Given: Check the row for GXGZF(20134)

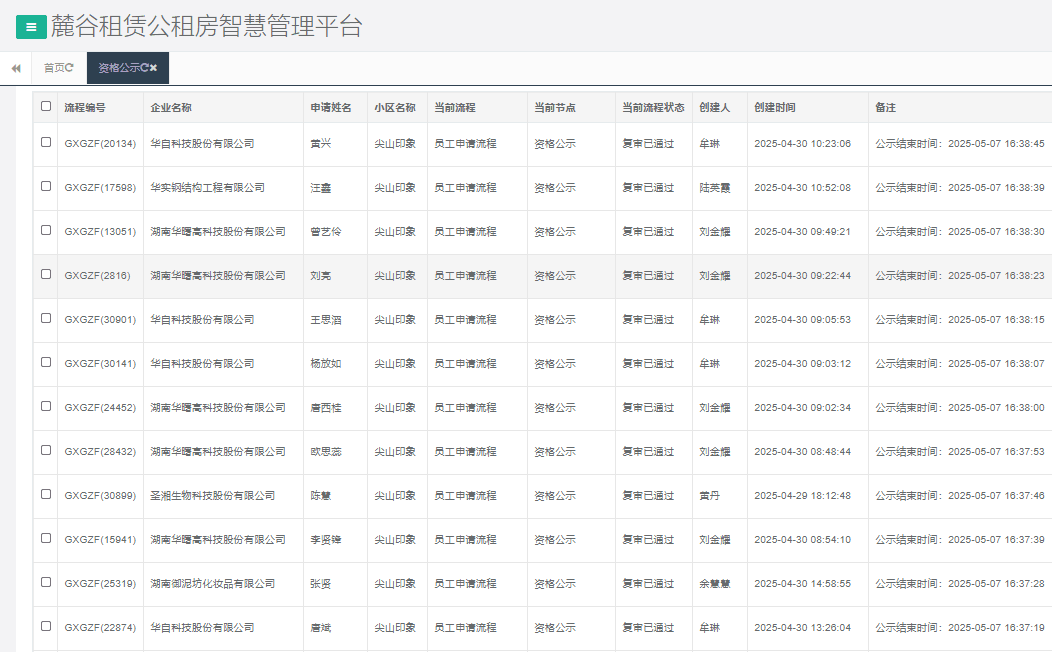Looking at the screenshot, I should coord(44,143).
